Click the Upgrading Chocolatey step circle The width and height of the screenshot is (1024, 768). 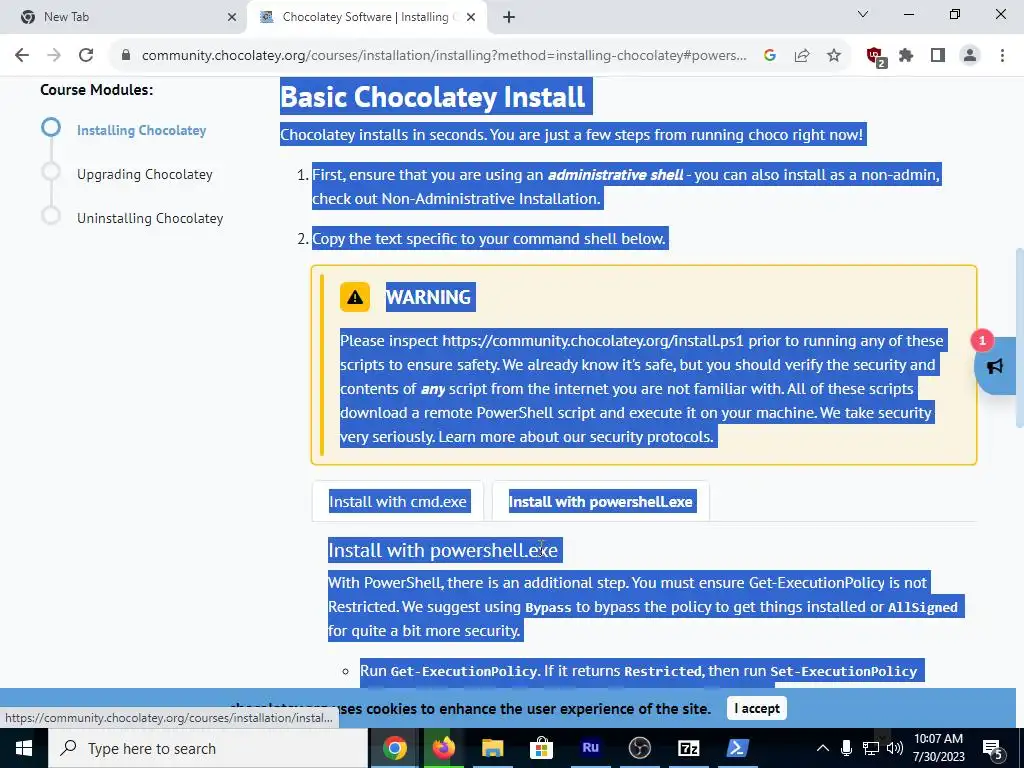pos(51,172)
